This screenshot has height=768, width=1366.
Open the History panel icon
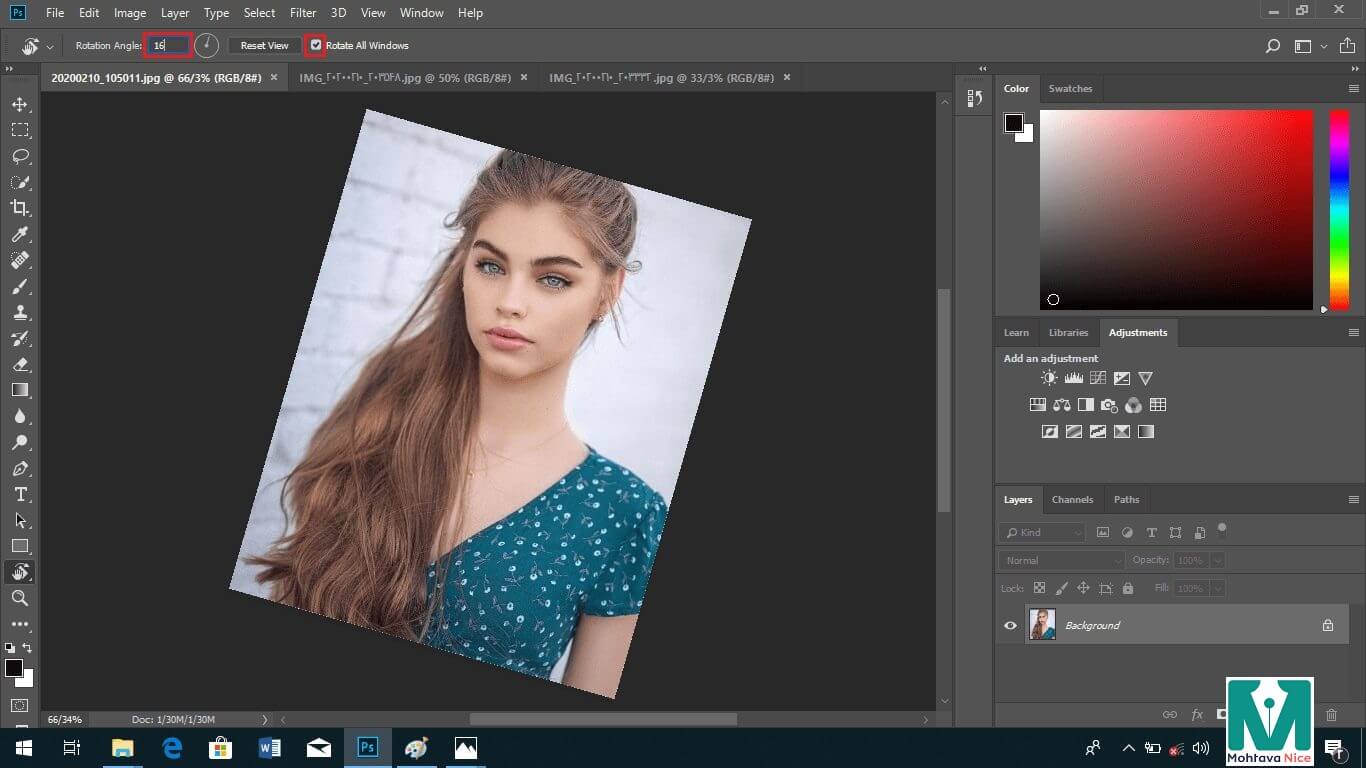[x=975, y=98]
